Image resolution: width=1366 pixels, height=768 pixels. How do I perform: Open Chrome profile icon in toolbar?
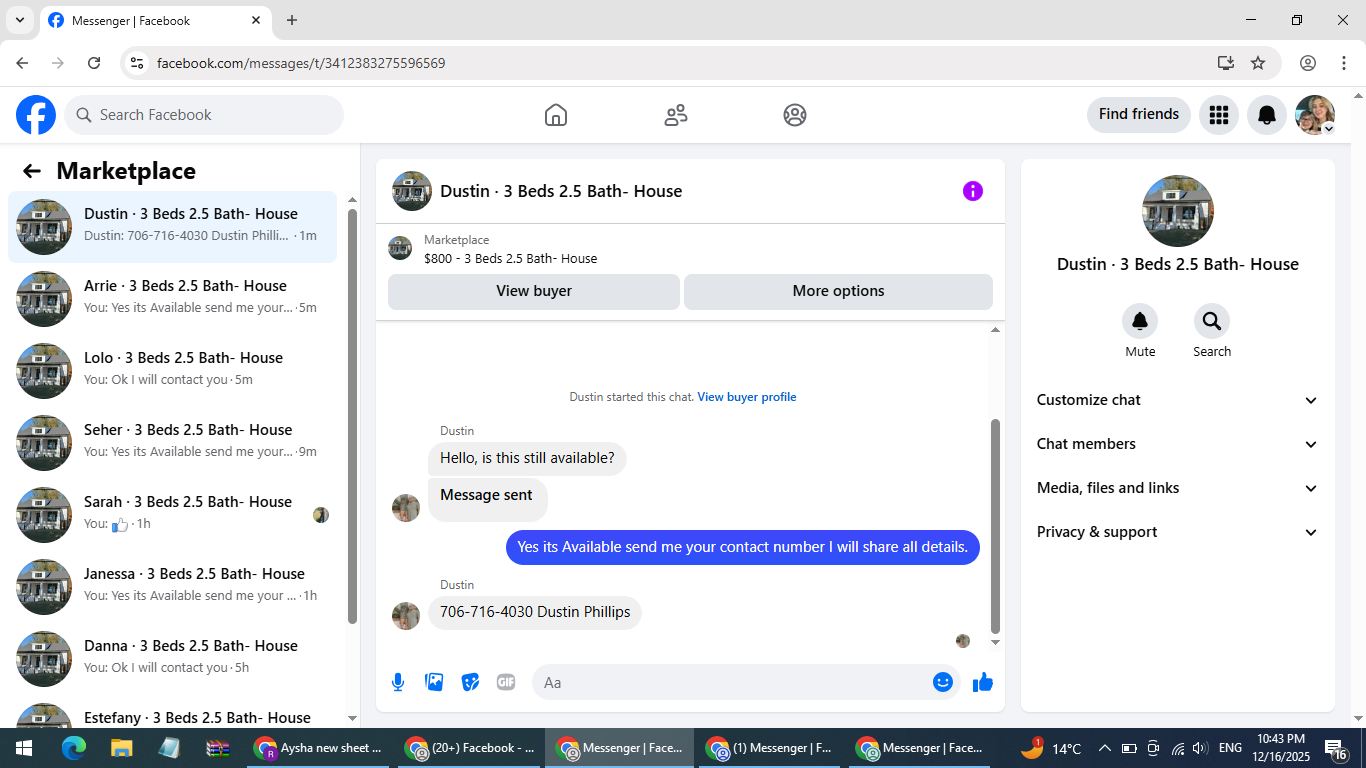point(1308,63)
